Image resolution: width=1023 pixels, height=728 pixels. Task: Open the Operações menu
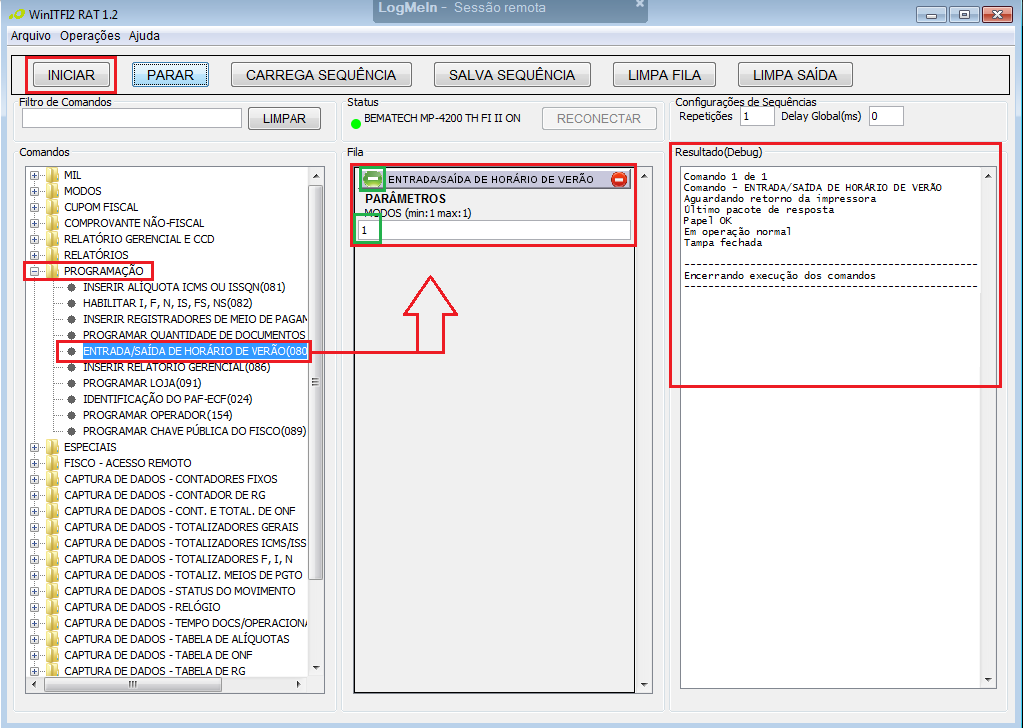tap(90, 35)
